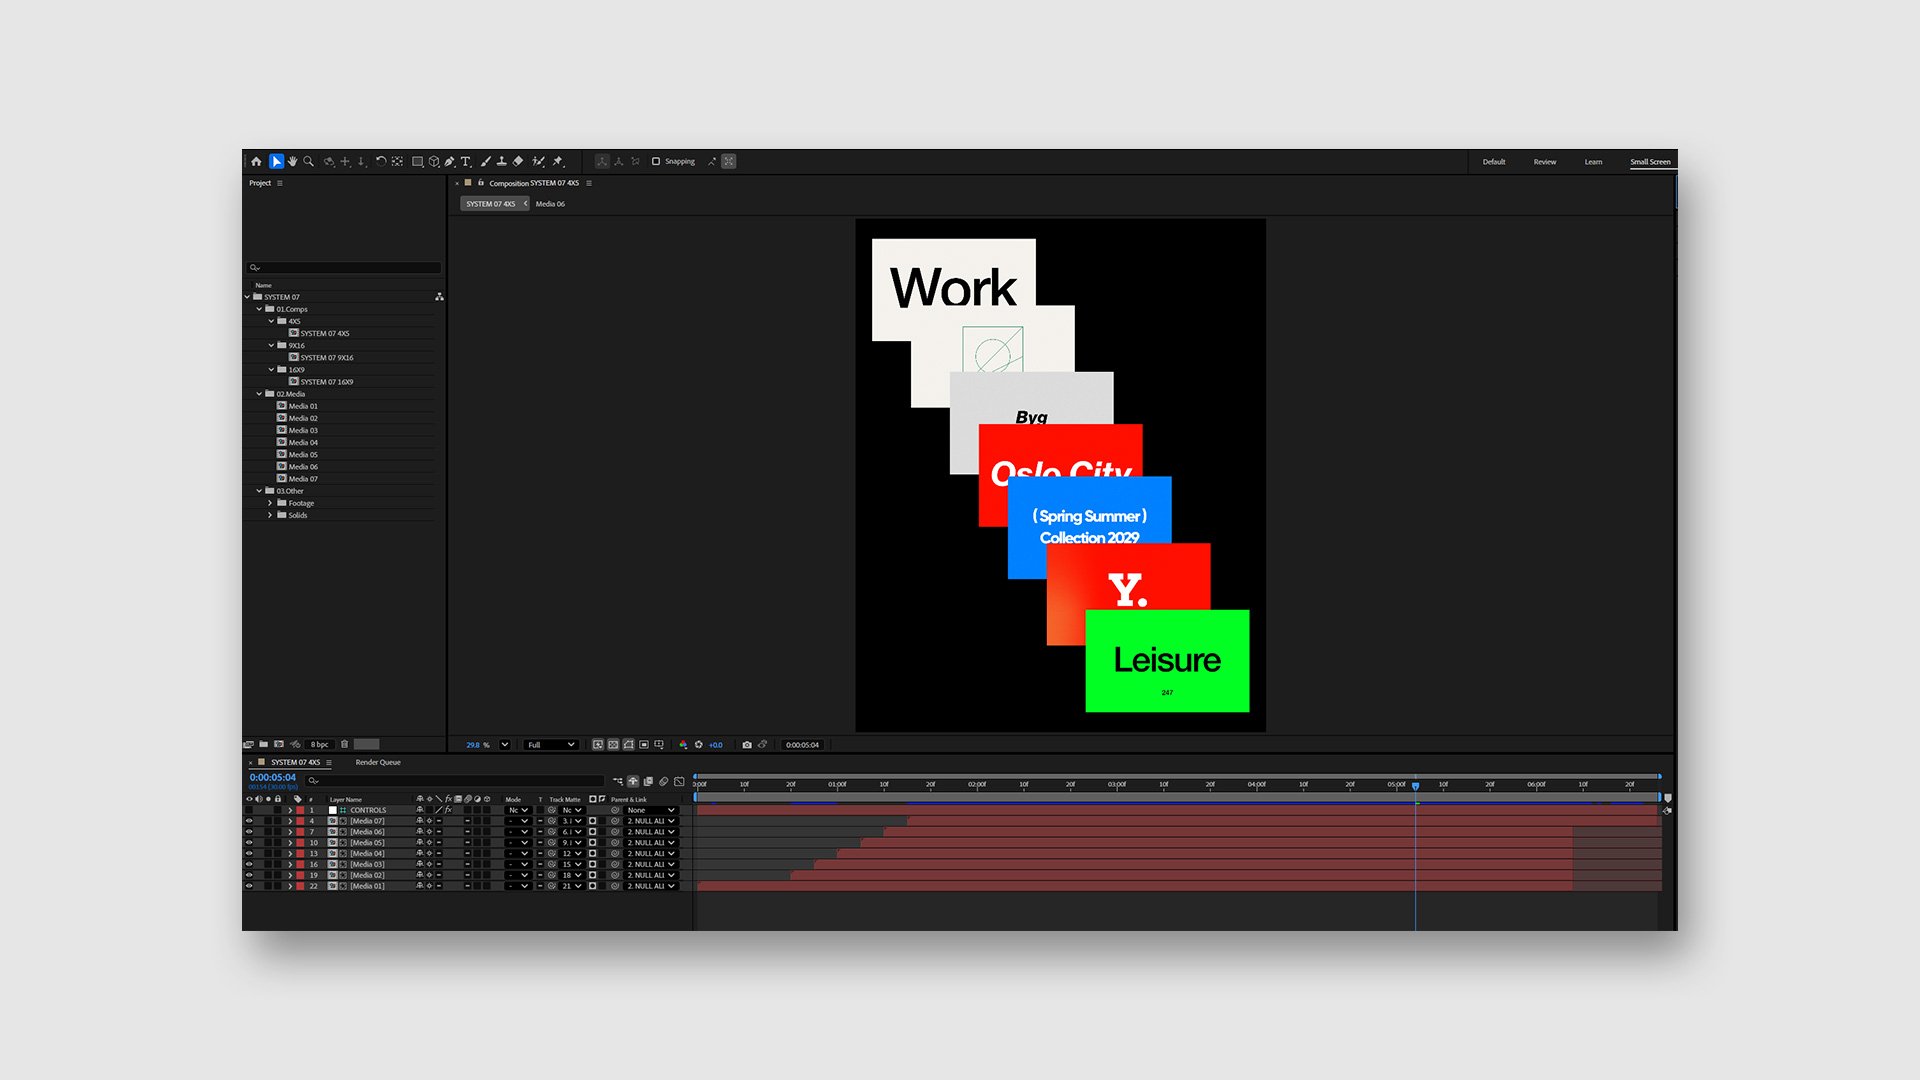Screen dimensions: 1920x1080
Task: Click the graph editor icon in timeline
Action: click(x=679, y=781)
